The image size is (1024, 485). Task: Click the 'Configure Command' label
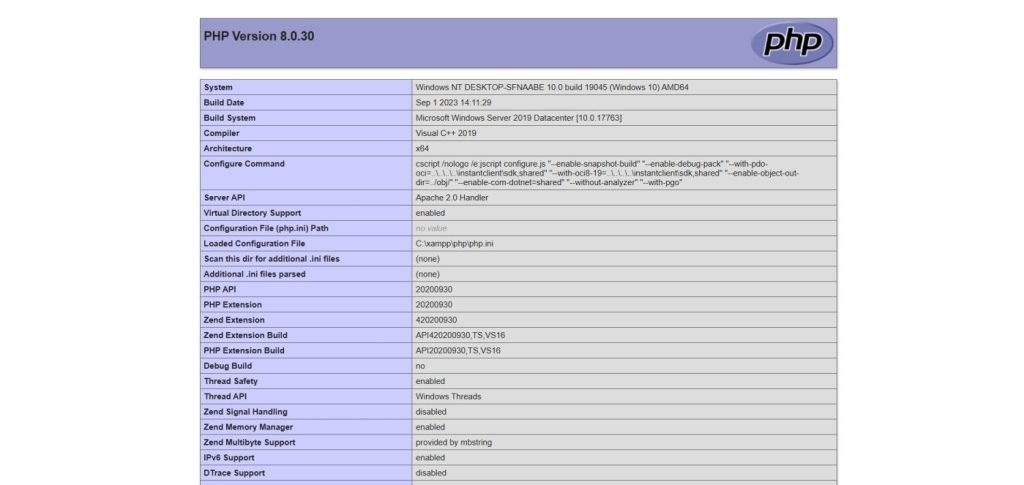[x=244, y=164]
